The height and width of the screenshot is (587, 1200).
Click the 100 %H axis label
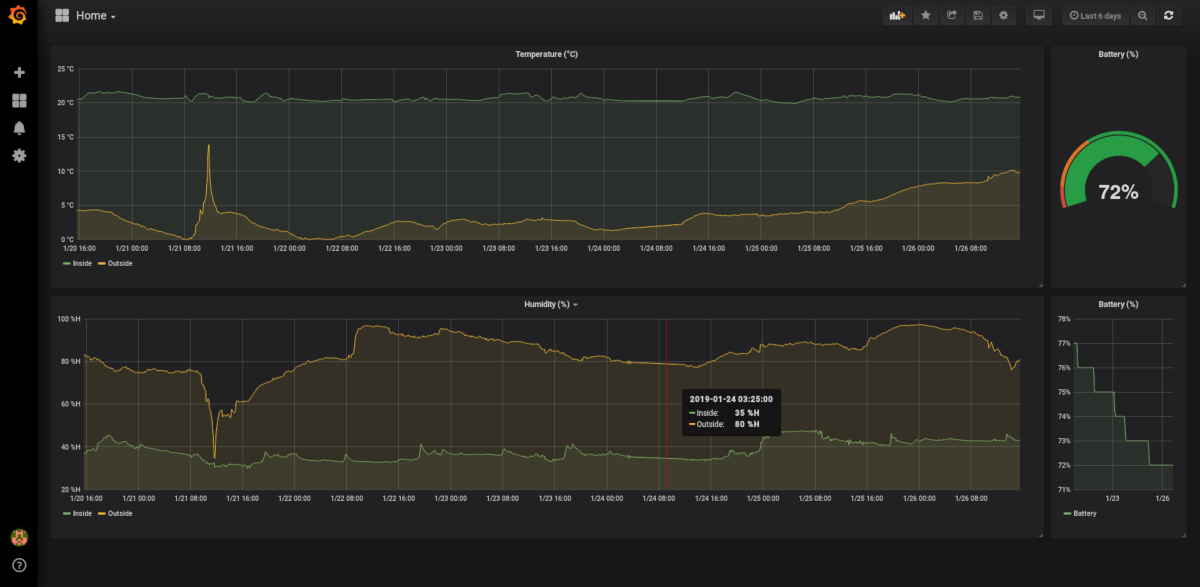click(x=69, y=319)
